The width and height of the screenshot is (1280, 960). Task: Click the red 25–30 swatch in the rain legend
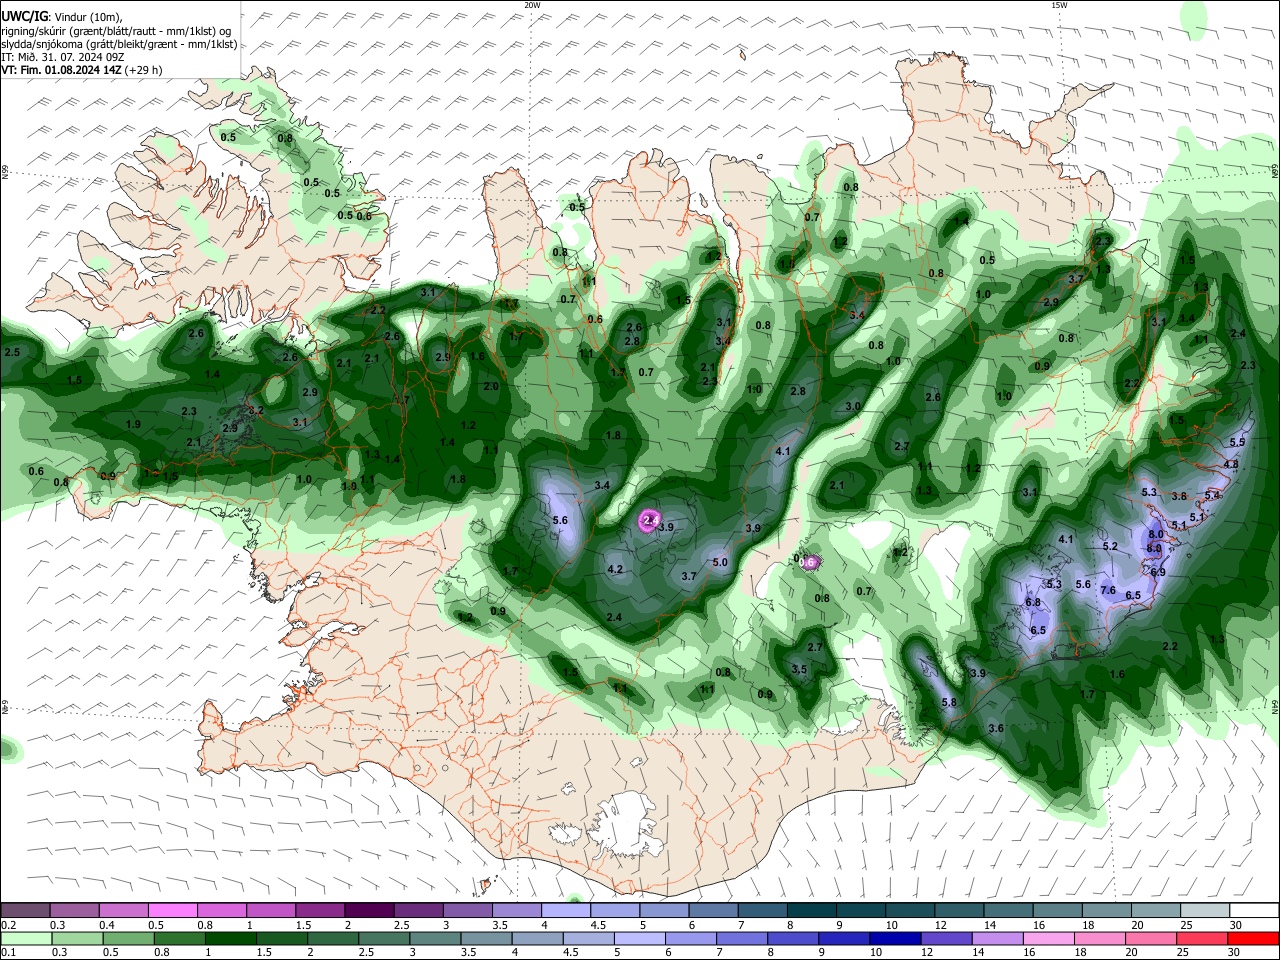[x=1254, y=938]
